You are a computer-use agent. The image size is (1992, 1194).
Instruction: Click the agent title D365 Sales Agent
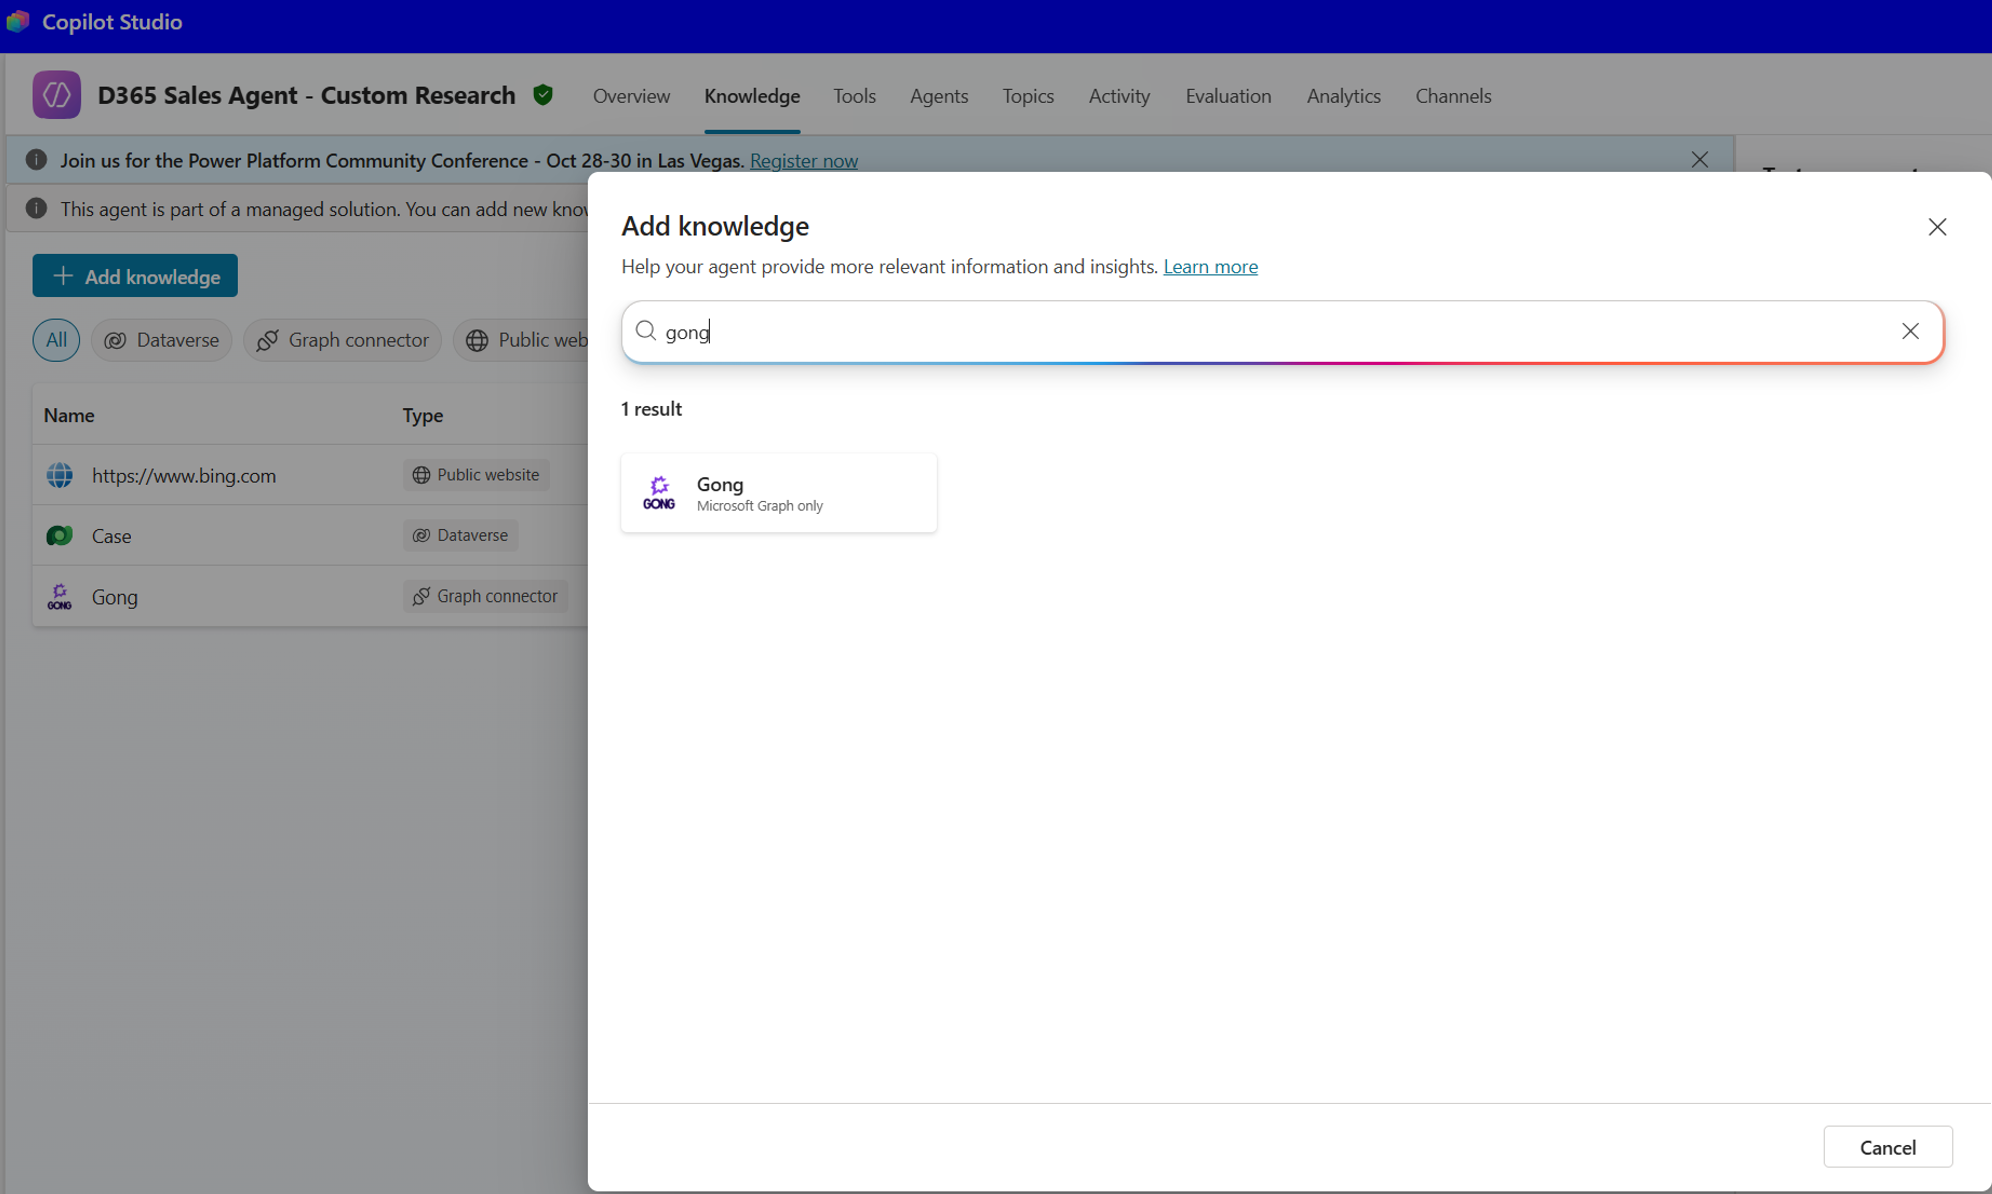point(307,95)
